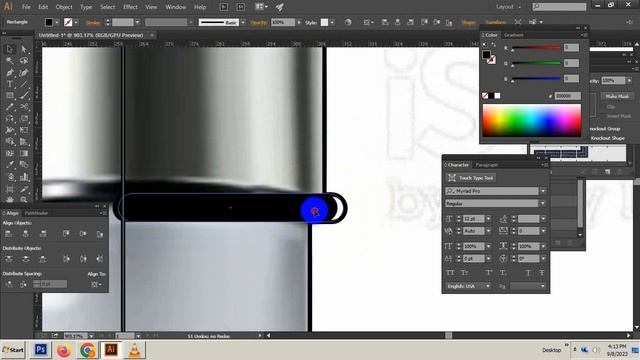Select the Direct Selection tool
Image resolution: width=640 pixels, height=360 pixels.
point(24,49)
